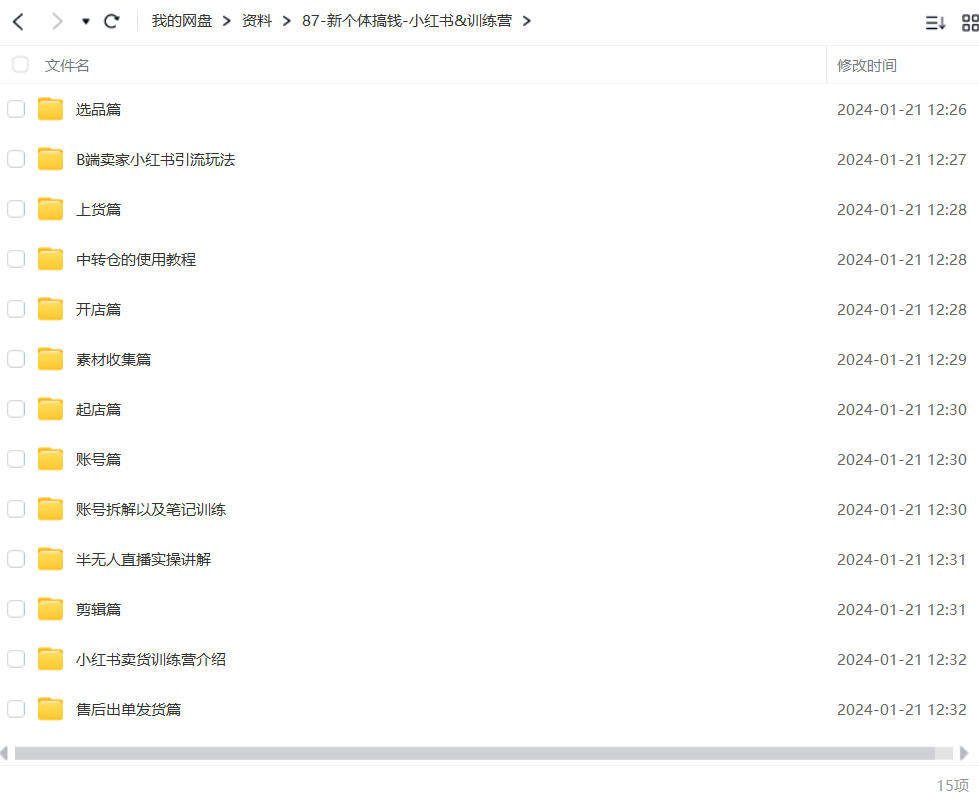Screen dimensions: 979x801
Task: Open the 起店篇 folder name
Action: pos(98,410)
